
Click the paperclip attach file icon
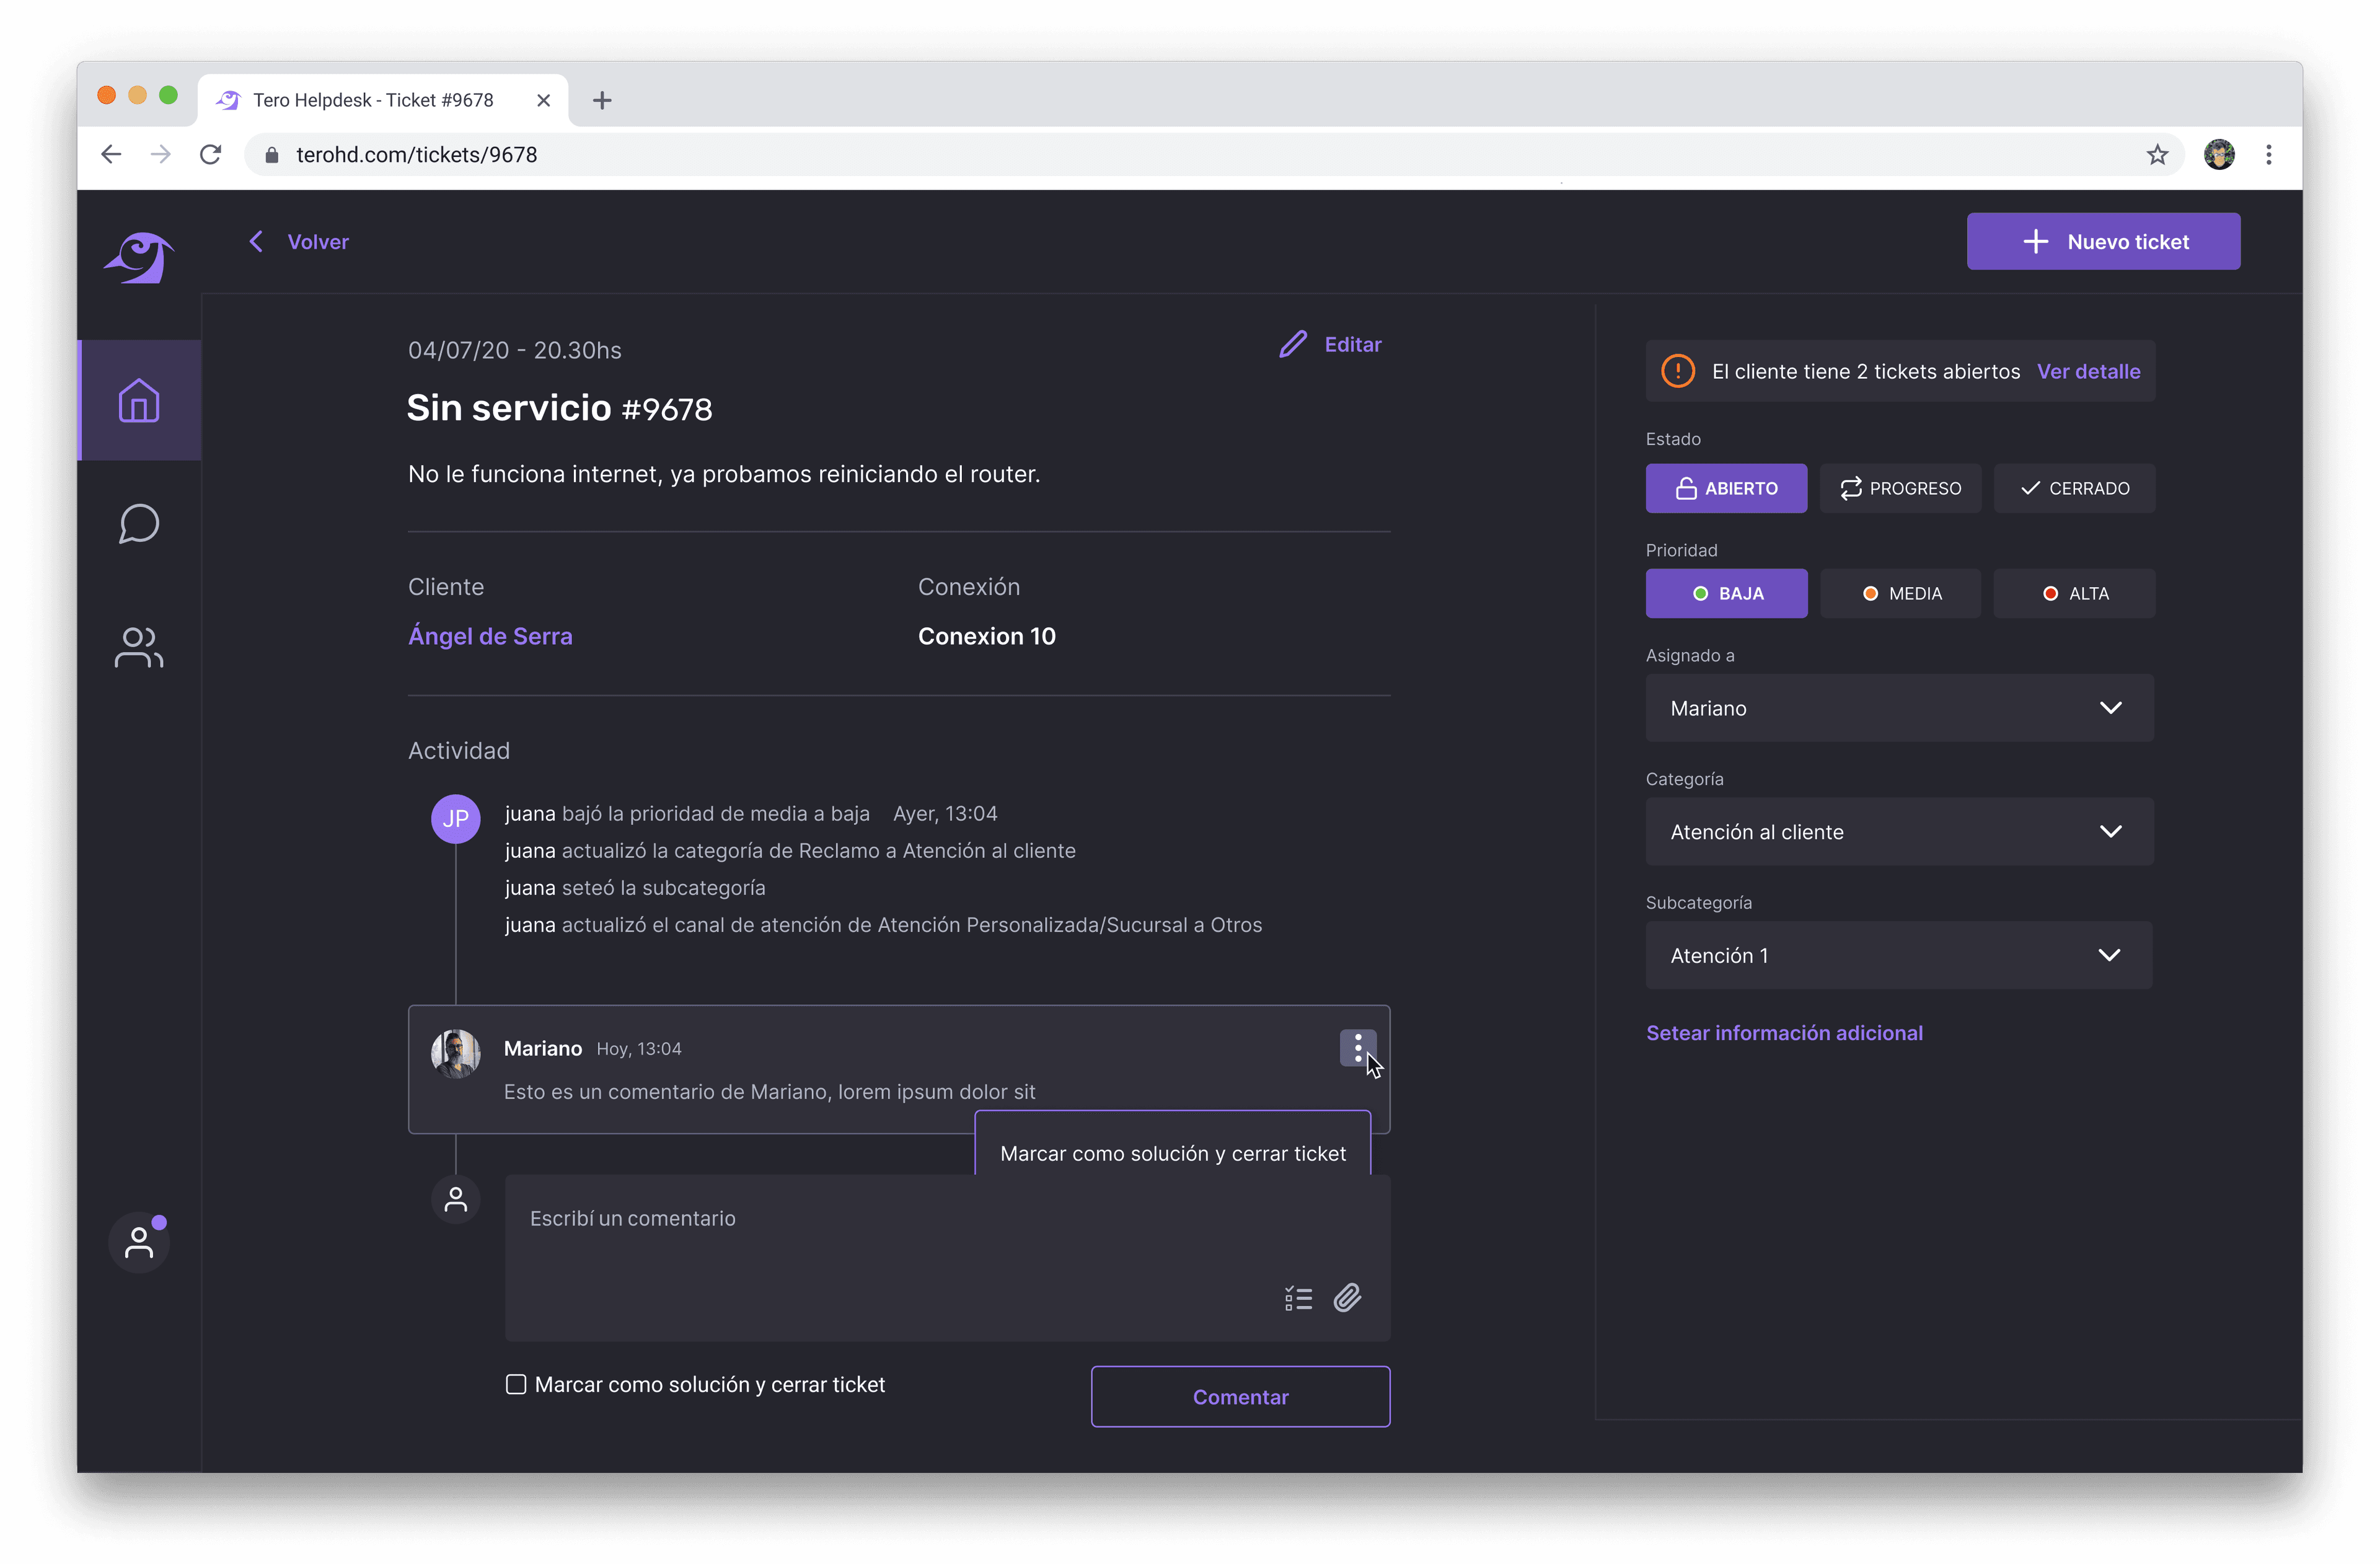point(1347,1298)
